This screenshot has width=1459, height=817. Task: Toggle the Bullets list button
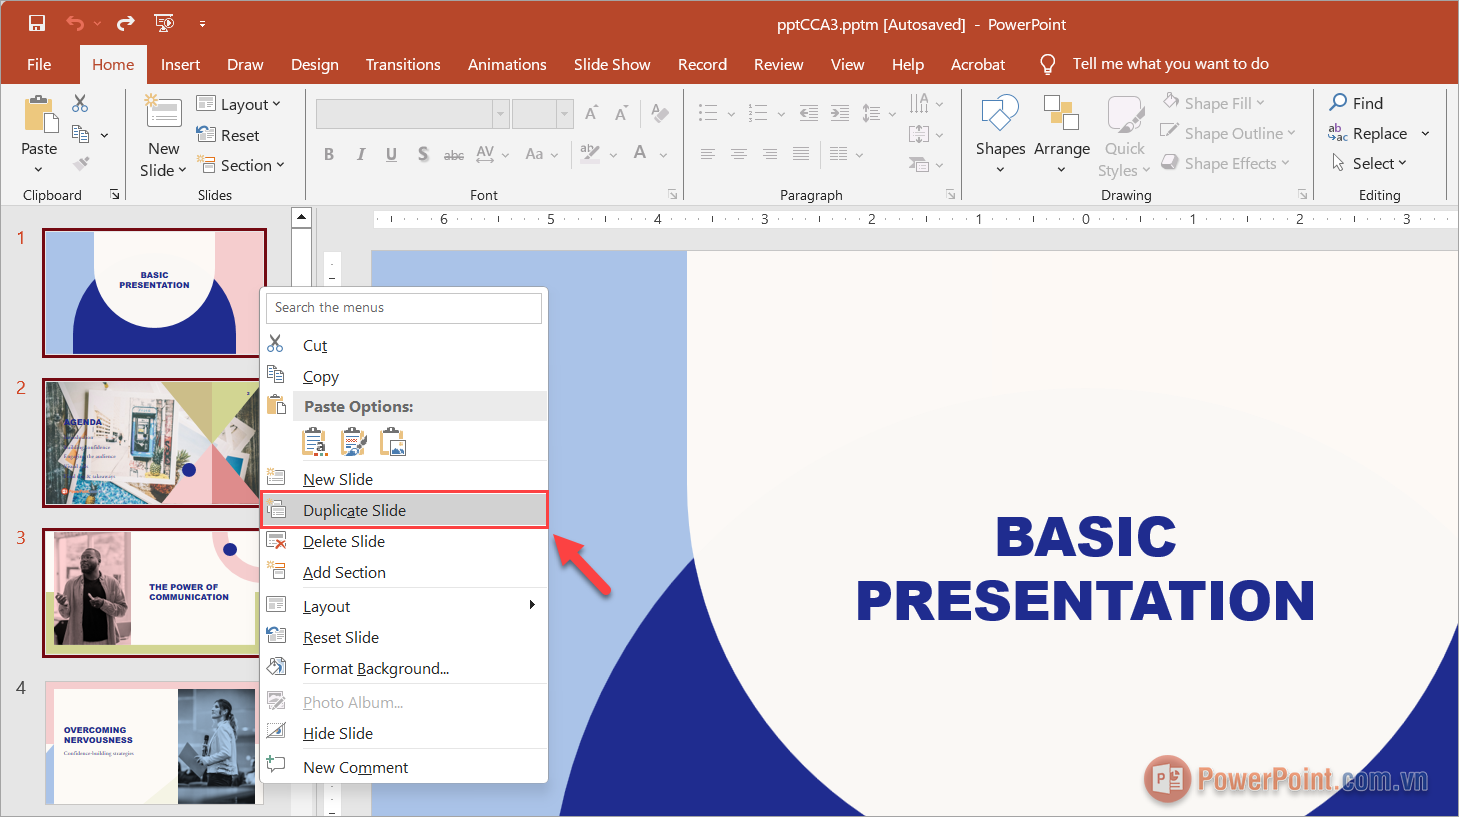(x=708, y=113)
